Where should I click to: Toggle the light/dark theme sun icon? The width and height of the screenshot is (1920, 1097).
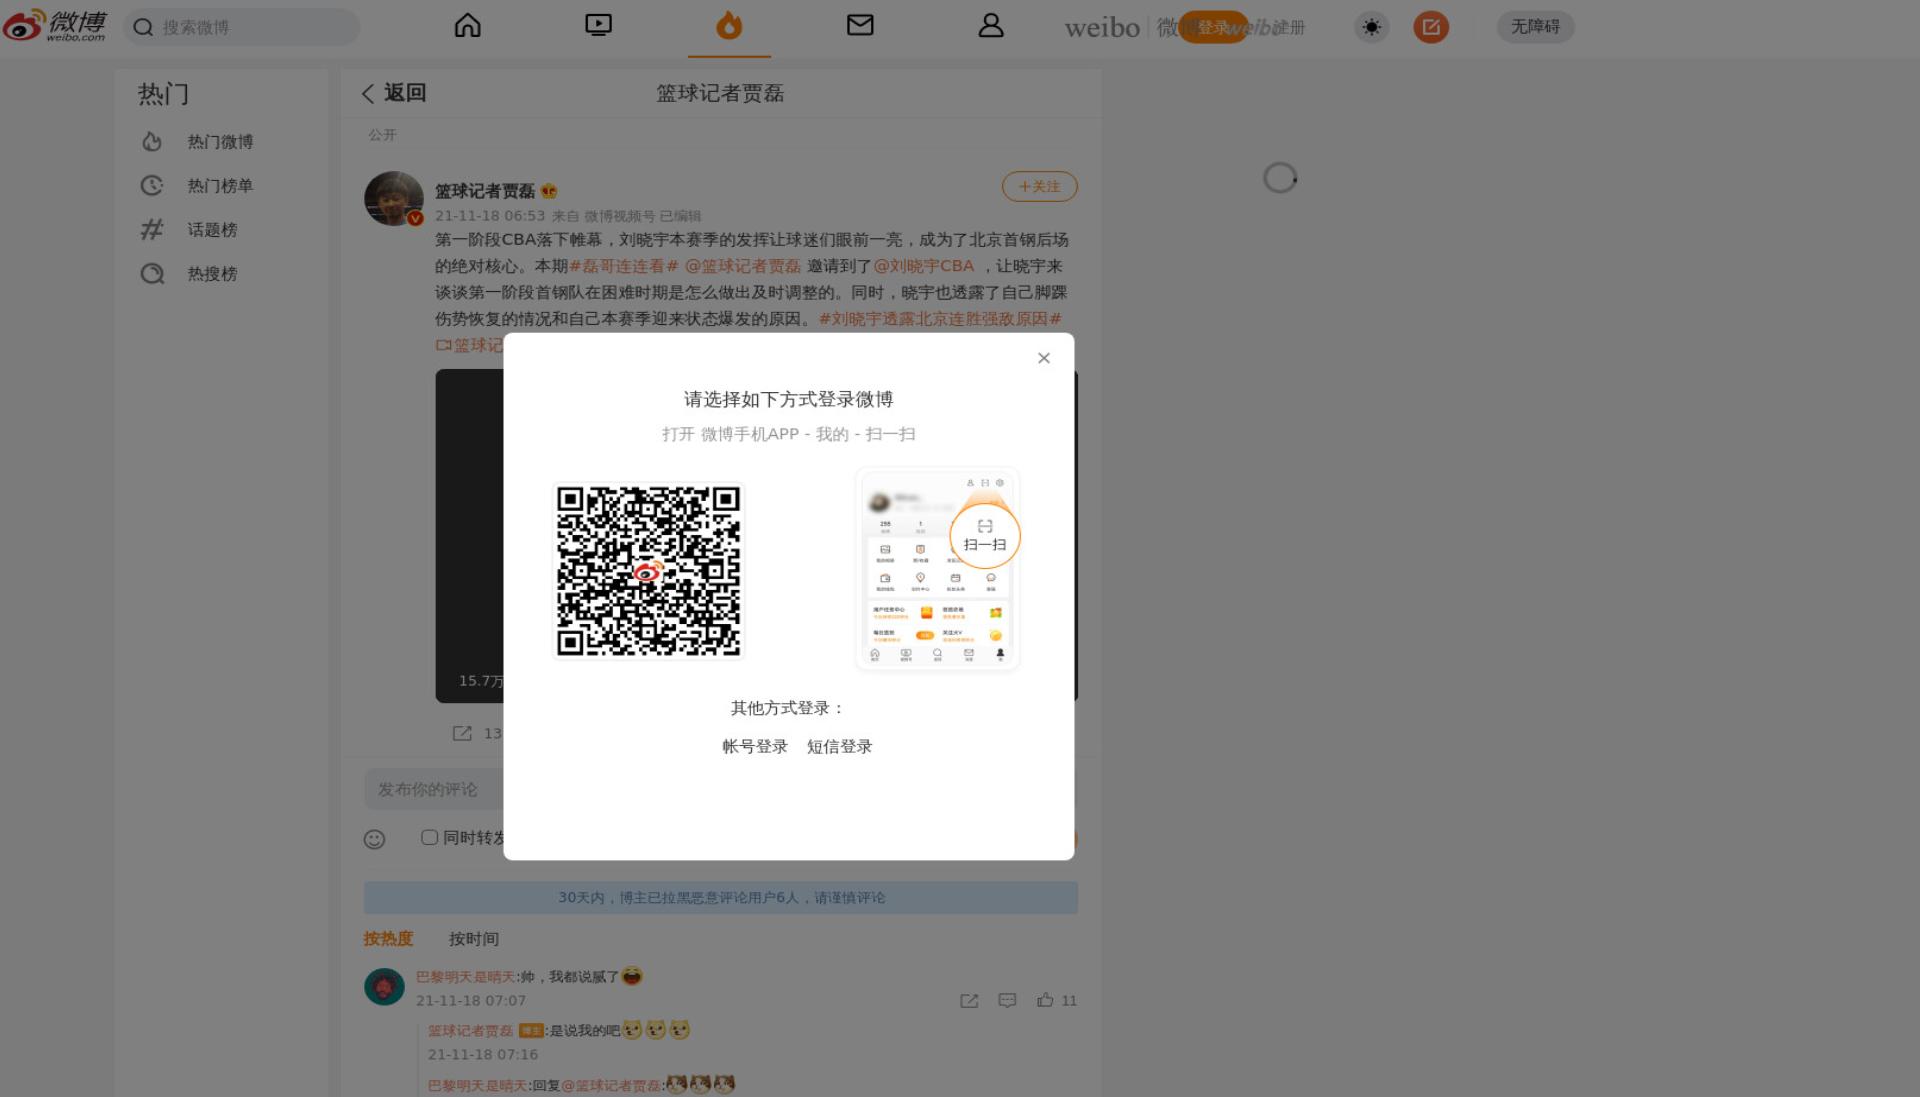pos(1371,27)
